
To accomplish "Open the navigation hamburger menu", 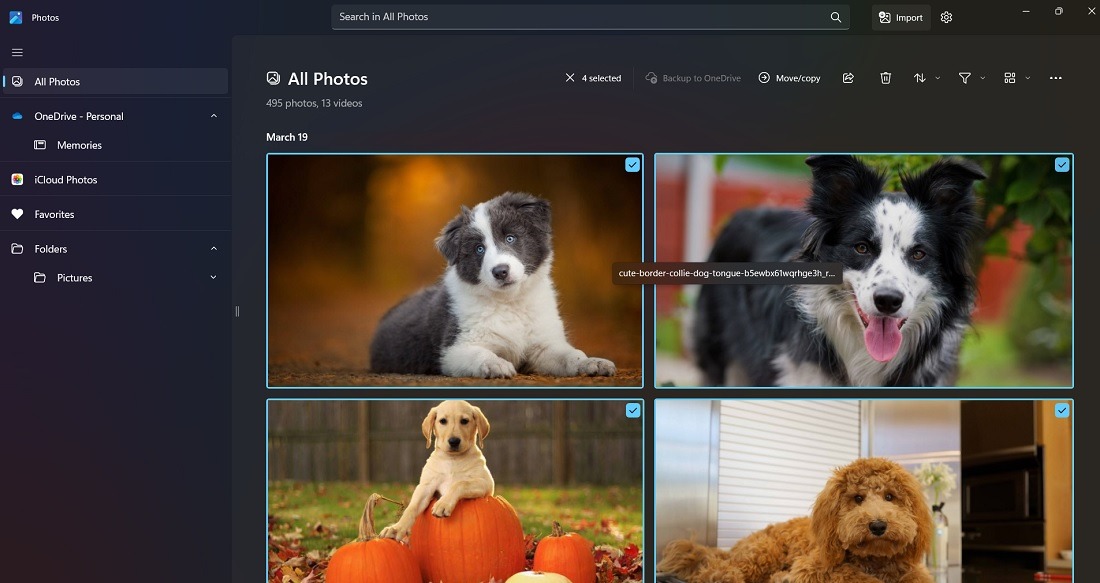I will click(x=17, y=52).
